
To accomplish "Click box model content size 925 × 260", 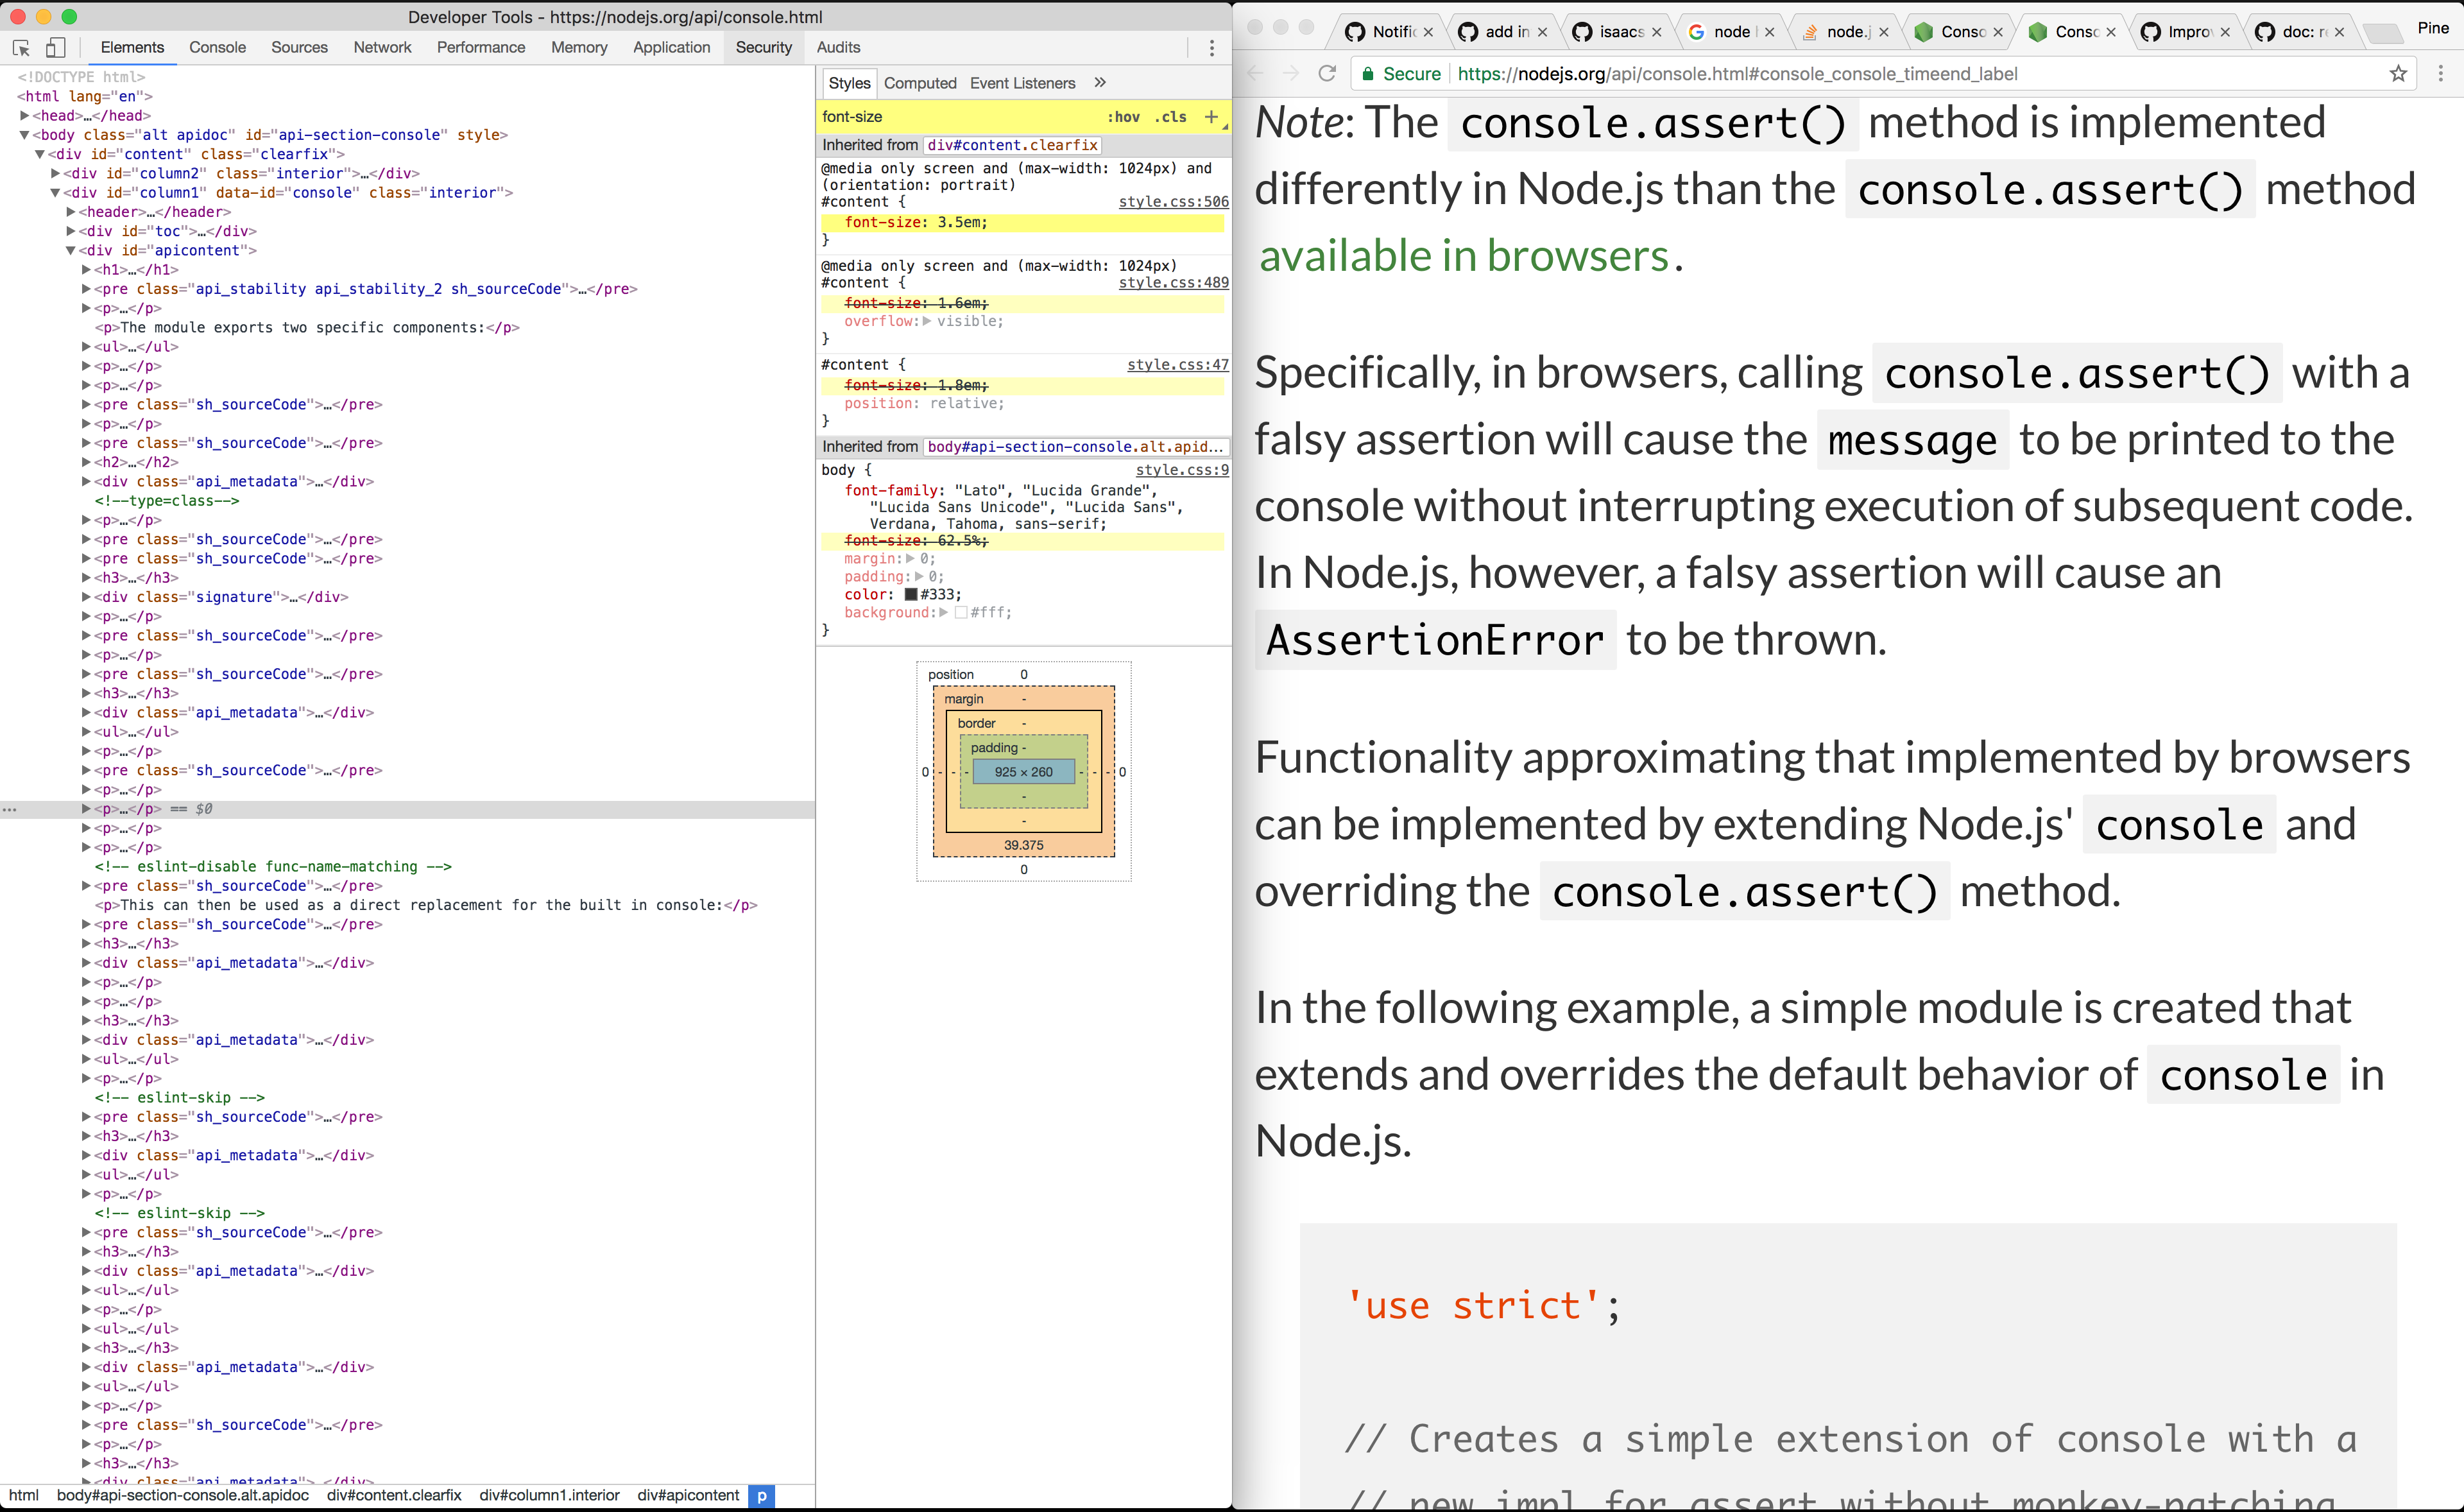I will point(1023,772).
